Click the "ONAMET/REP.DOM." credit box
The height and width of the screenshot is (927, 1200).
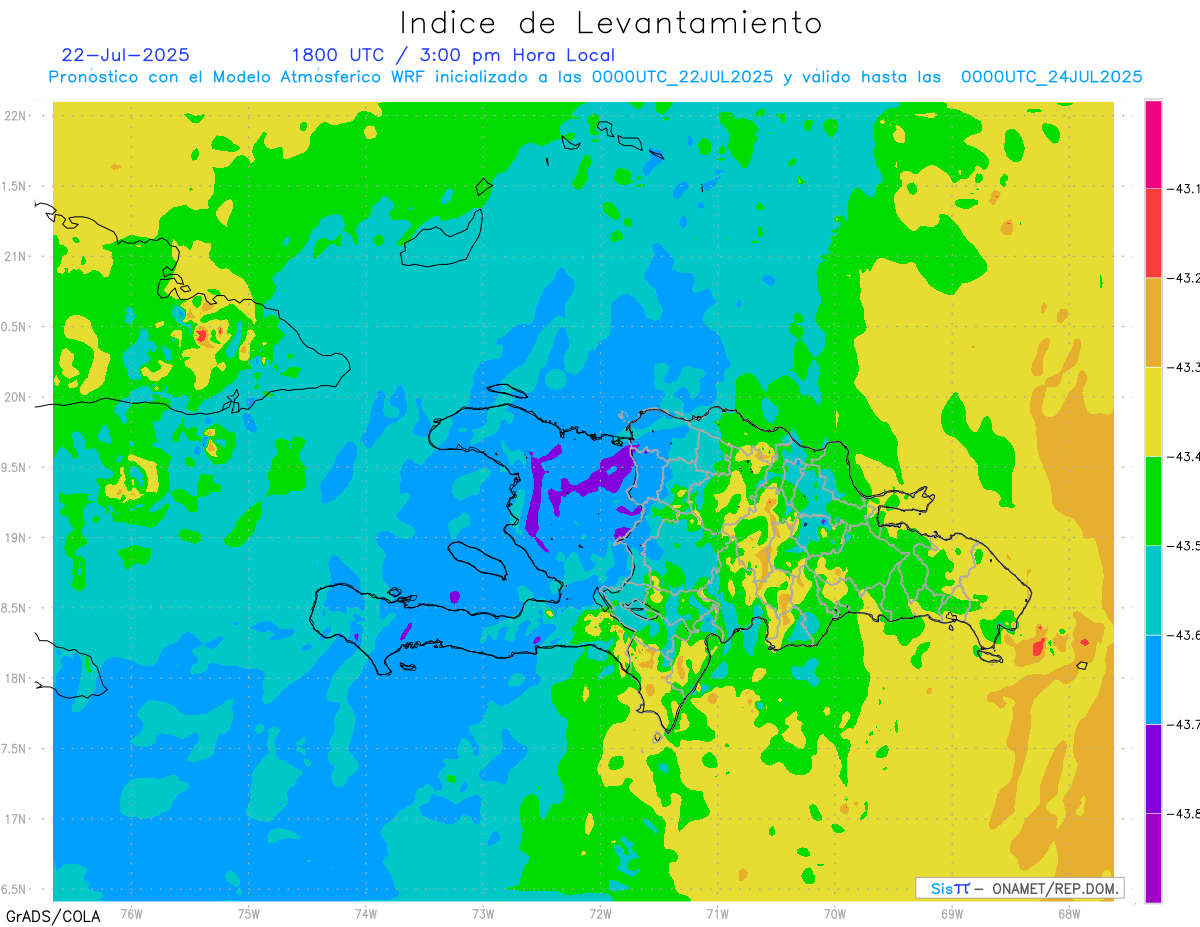(1019, 888)
